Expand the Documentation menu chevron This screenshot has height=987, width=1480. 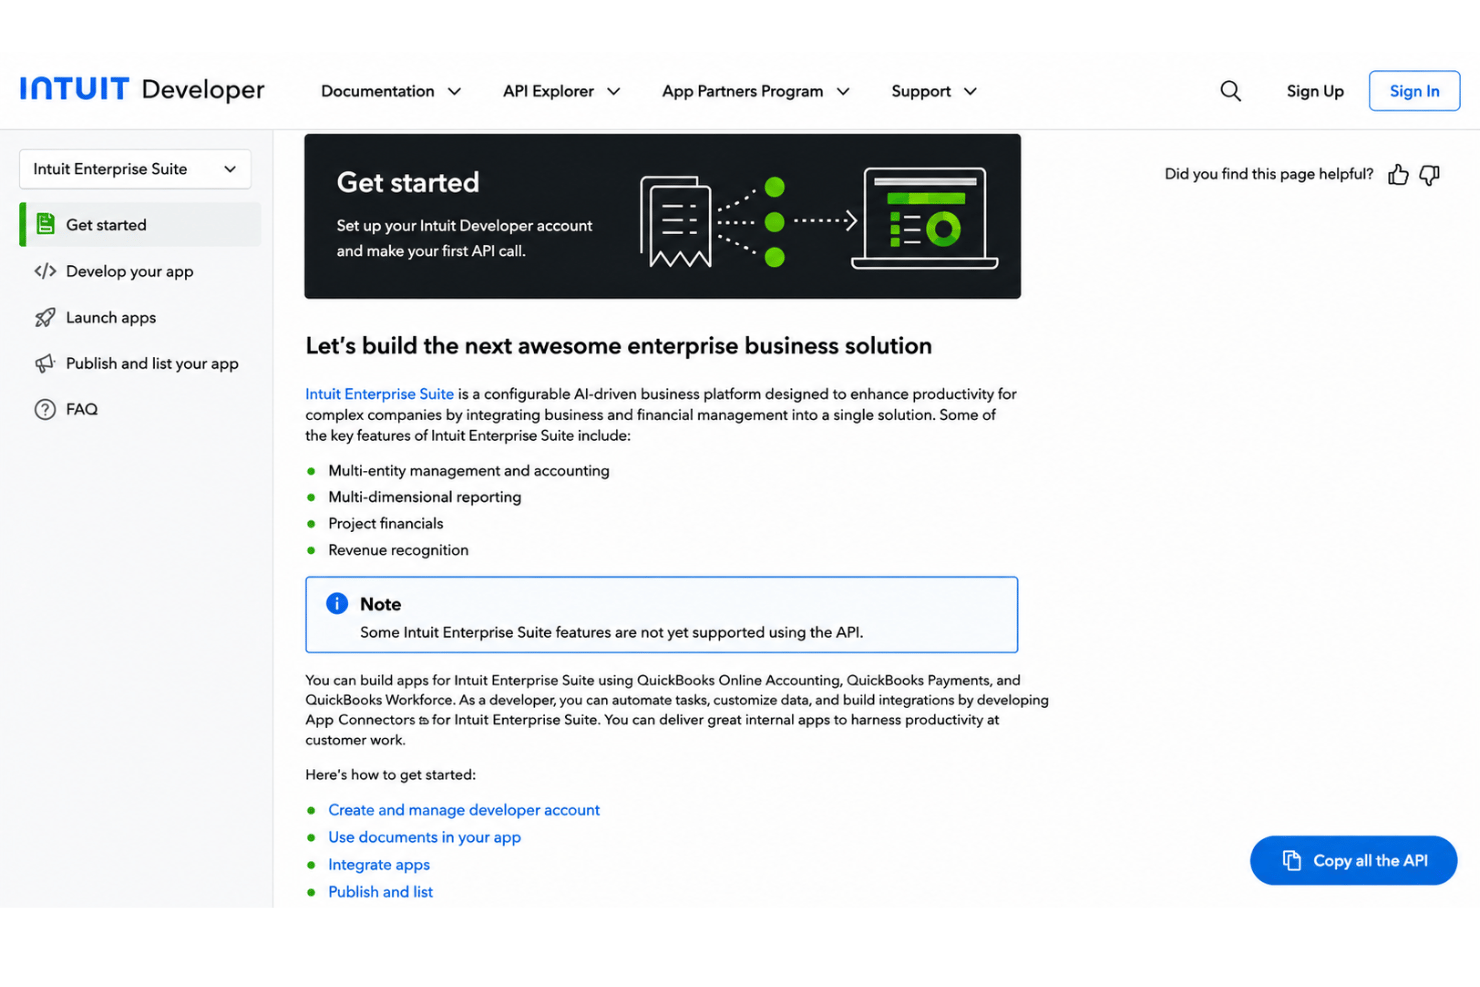tap(454, 91)
